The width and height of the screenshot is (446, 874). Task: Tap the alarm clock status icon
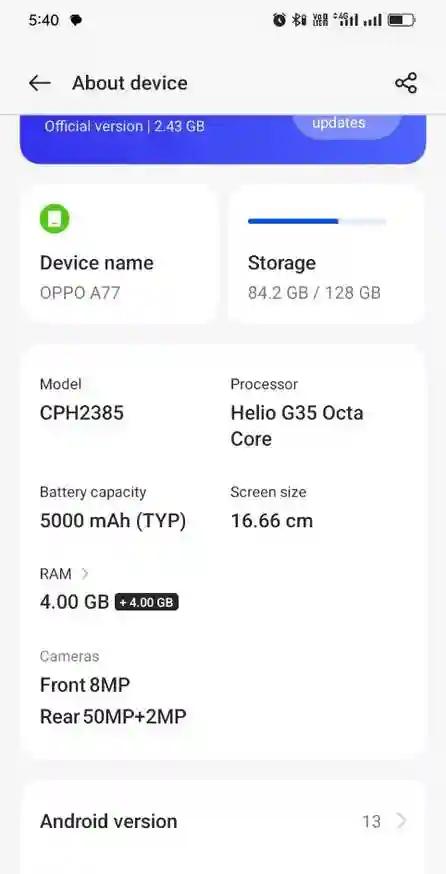pos(279,21)
